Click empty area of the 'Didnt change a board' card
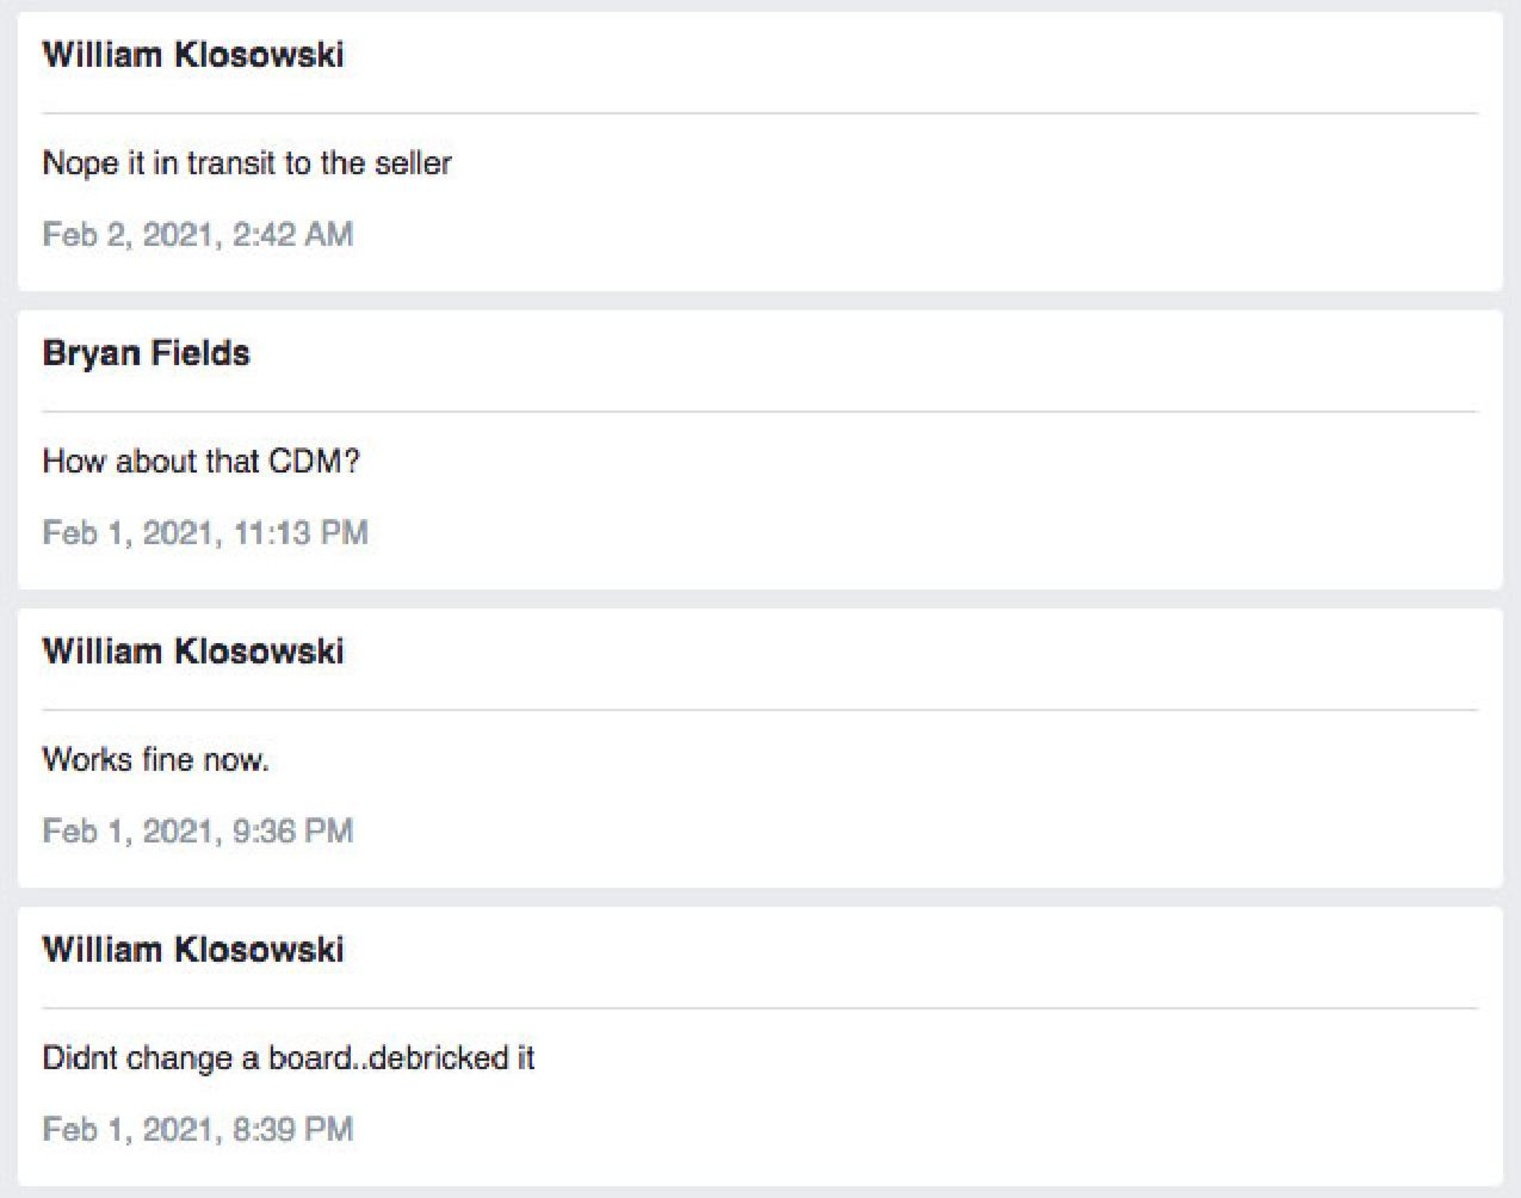The width and height of the screenshot is (1521, 1198). click(950, 1100)
